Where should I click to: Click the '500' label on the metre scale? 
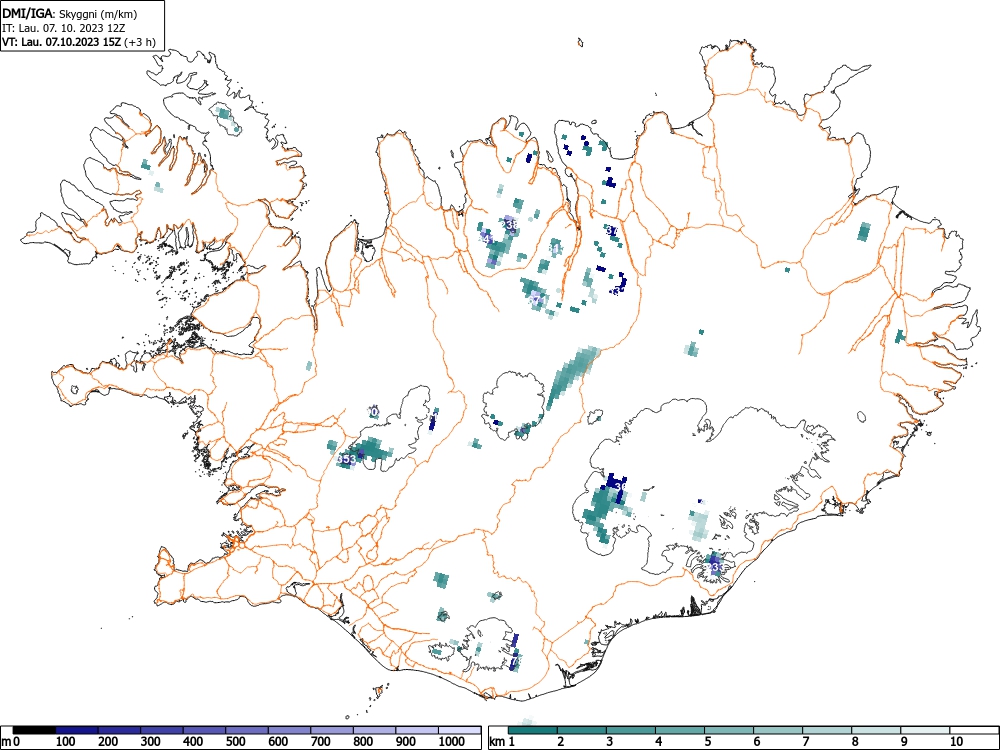pyautogui.click(x=236, y=742)
